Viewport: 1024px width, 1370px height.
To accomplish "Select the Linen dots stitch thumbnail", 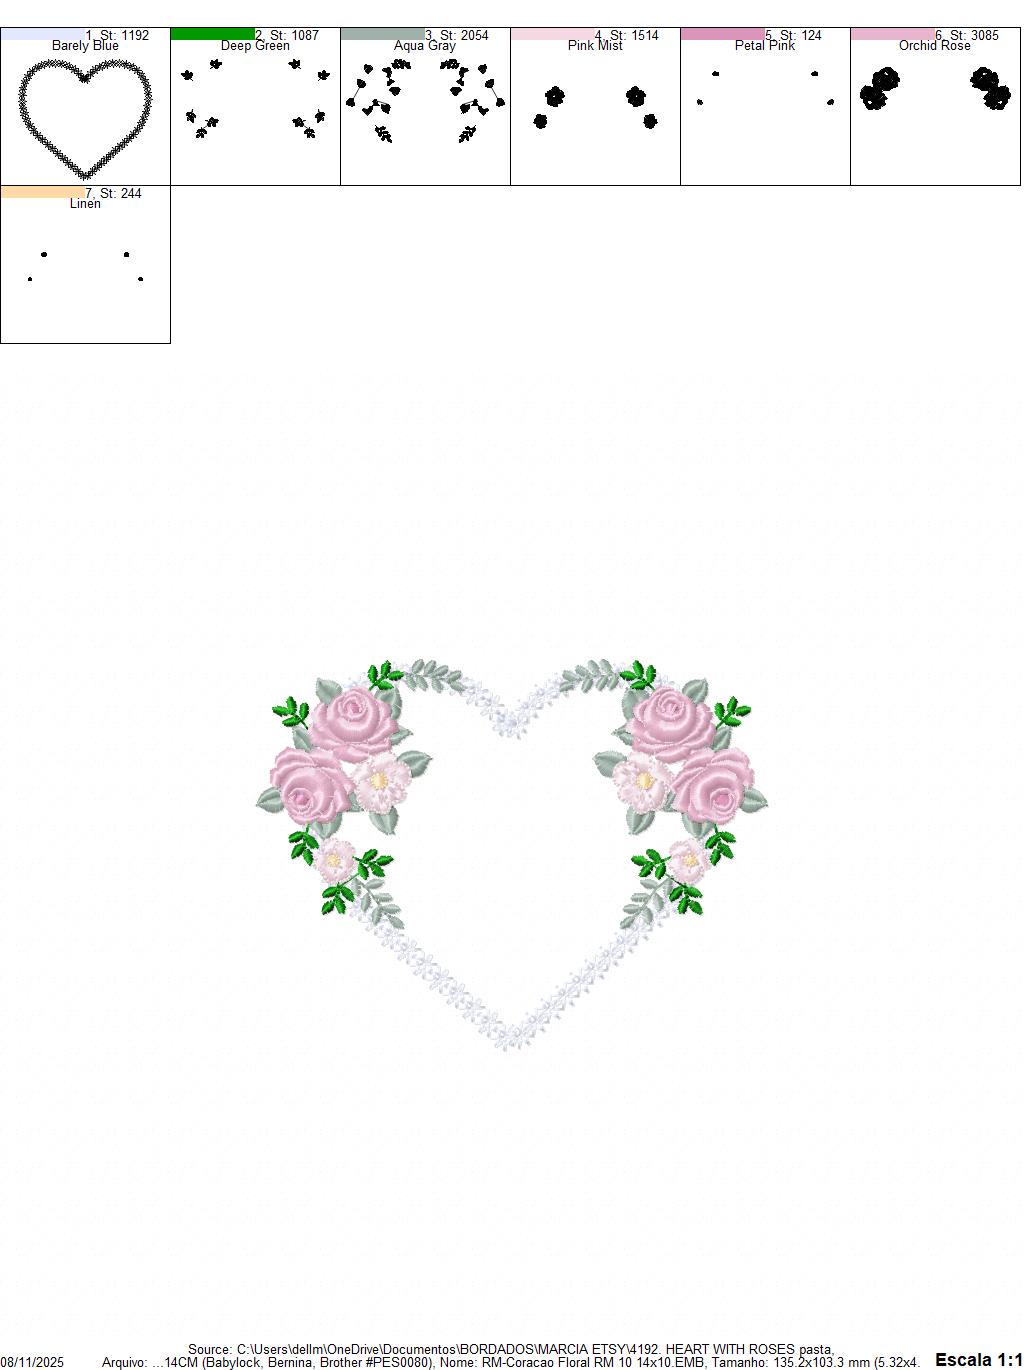I will 85,265.
